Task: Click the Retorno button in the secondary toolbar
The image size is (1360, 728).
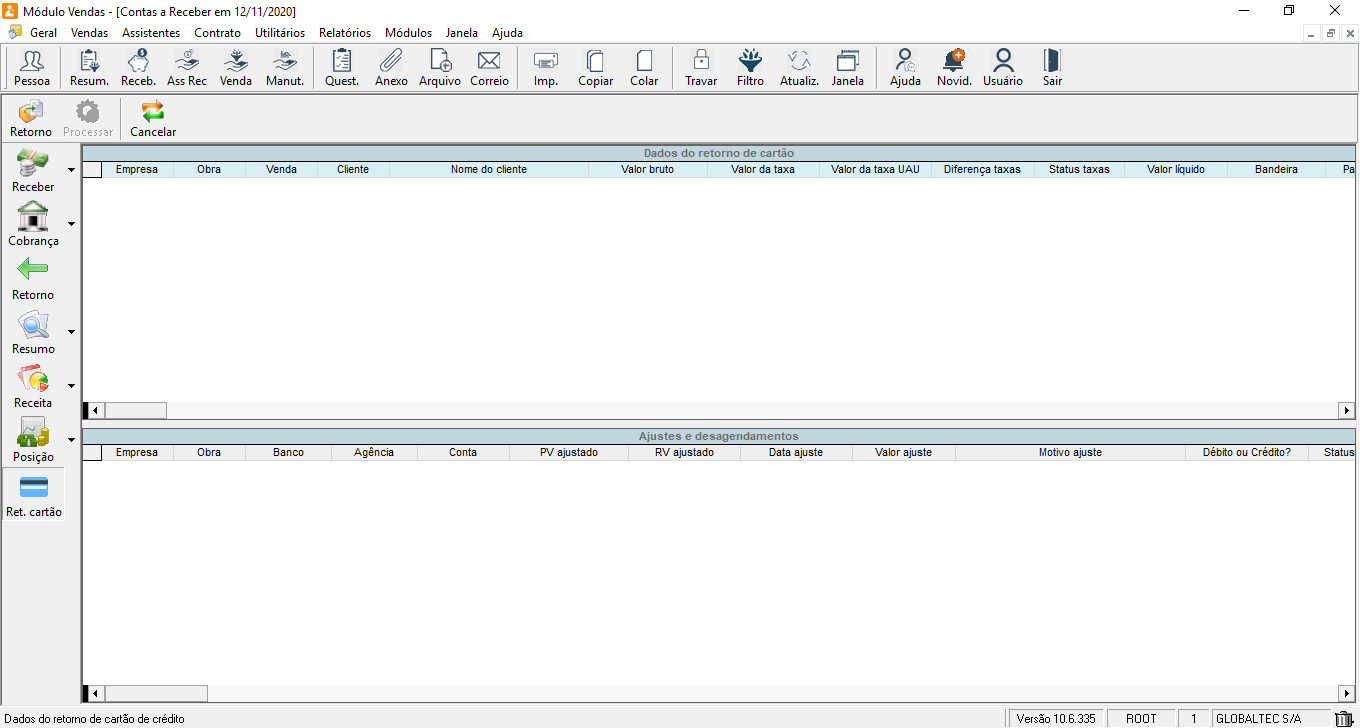Action: (x=31, y=119)
